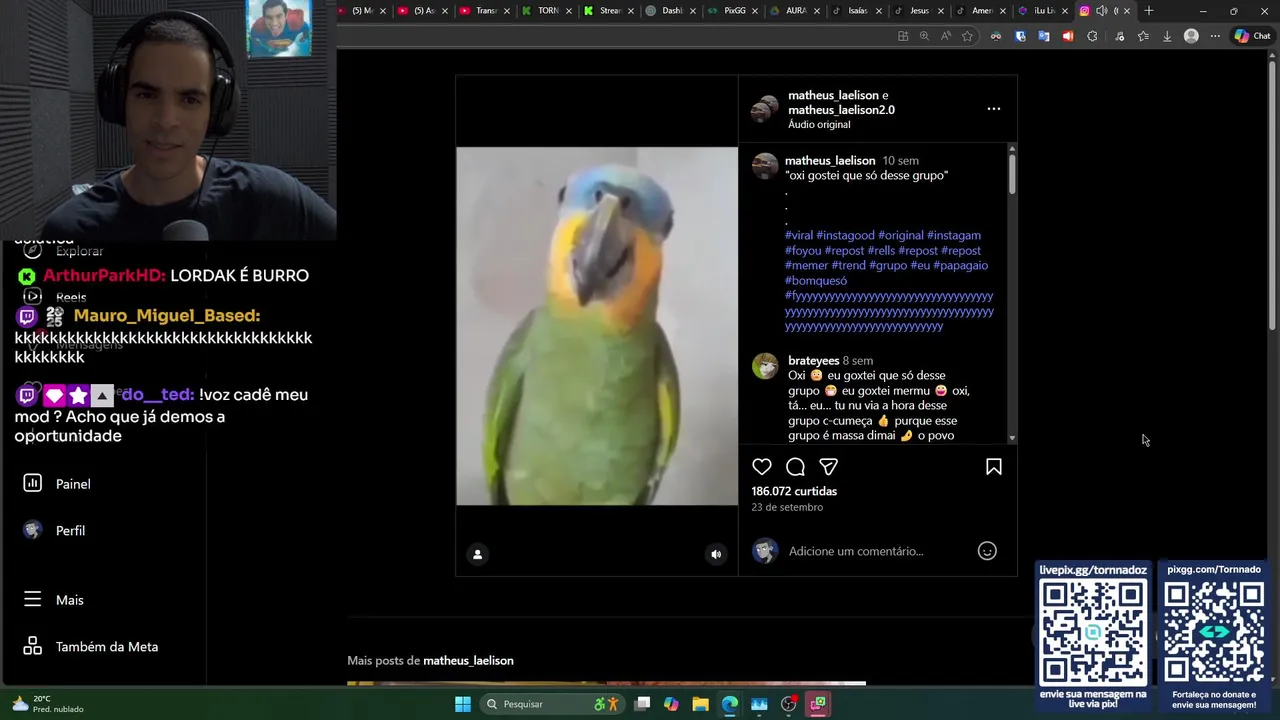Mute the Instagram tab via speaker icon

coord(1101,11)
